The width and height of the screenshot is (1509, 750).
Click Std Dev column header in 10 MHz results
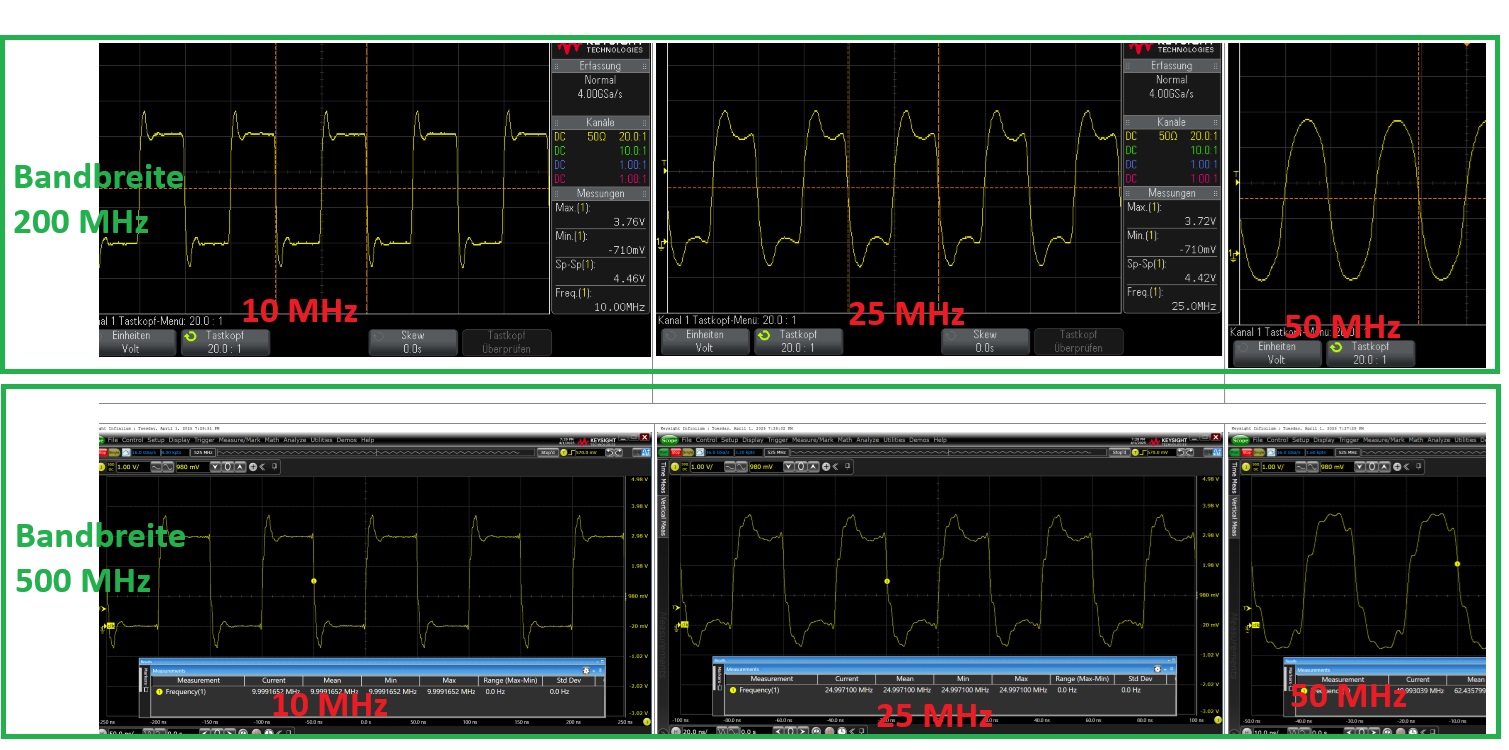(569, 680)
